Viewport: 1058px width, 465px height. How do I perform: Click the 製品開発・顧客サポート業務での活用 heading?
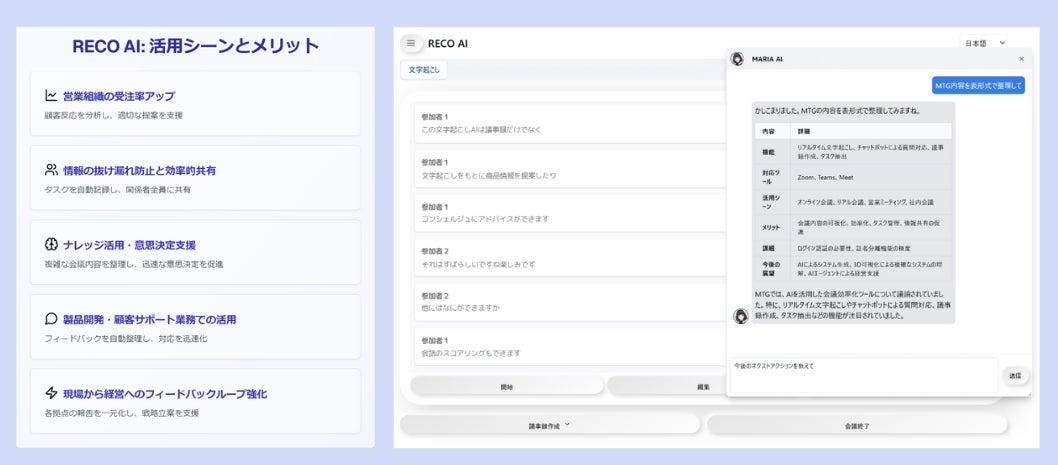[150, 319]
